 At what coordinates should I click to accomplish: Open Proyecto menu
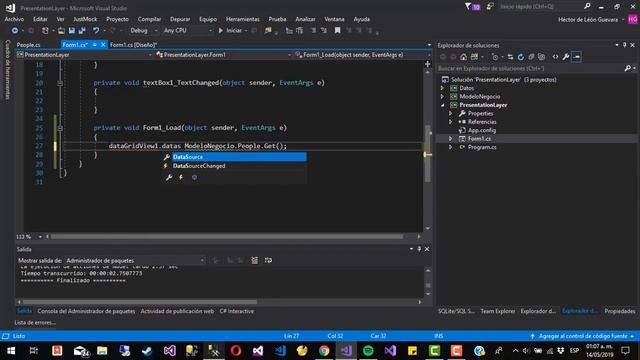click(x=117, y=19)
